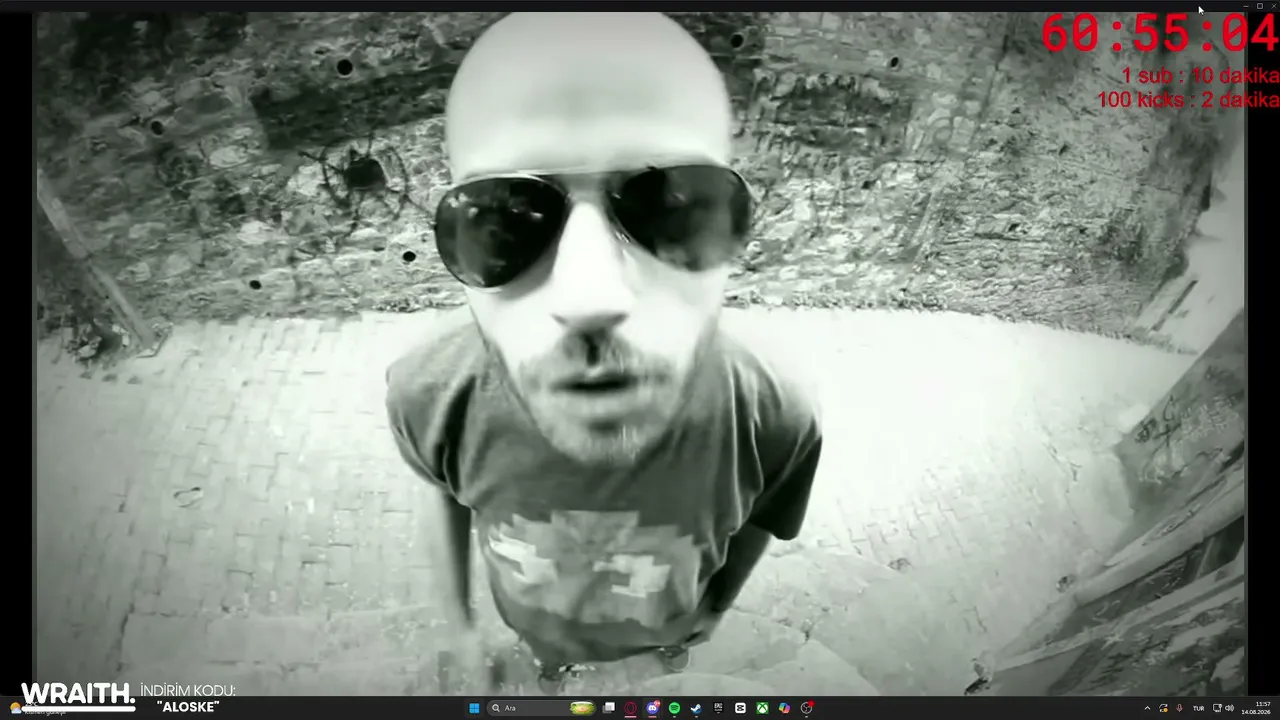Open the Xbox app taskbar icon
The image size is (1280, 720).
(x=762, y=708)
